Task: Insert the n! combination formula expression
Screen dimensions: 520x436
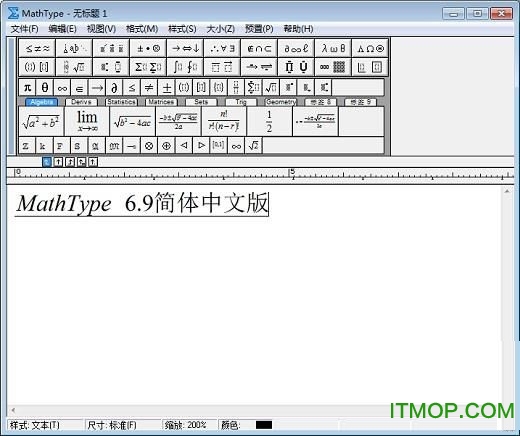Action: (224, 122)
